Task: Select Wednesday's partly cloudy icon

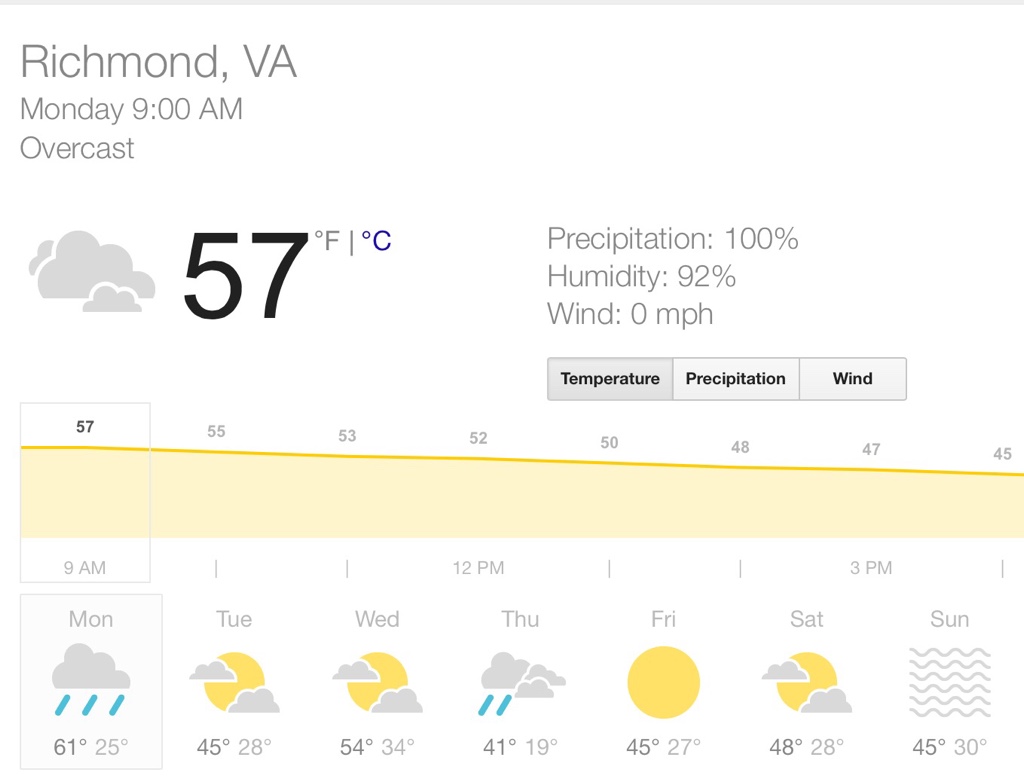Action: coord(377,682)
